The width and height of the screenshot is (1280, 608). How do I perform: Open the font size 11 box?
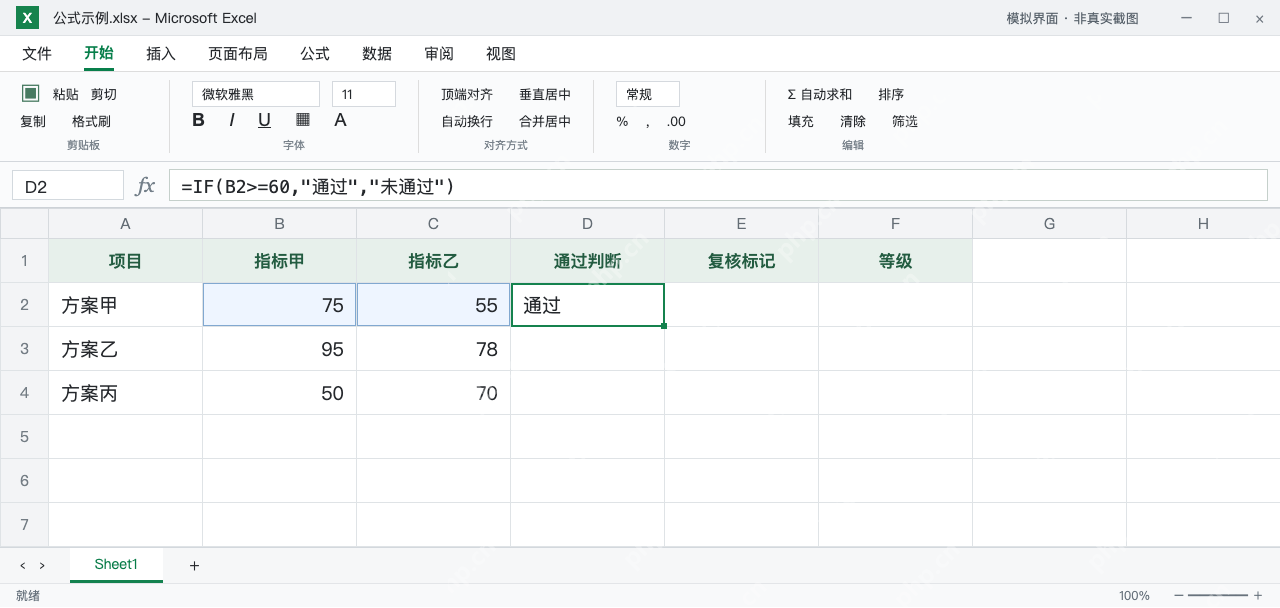(364, 94)
